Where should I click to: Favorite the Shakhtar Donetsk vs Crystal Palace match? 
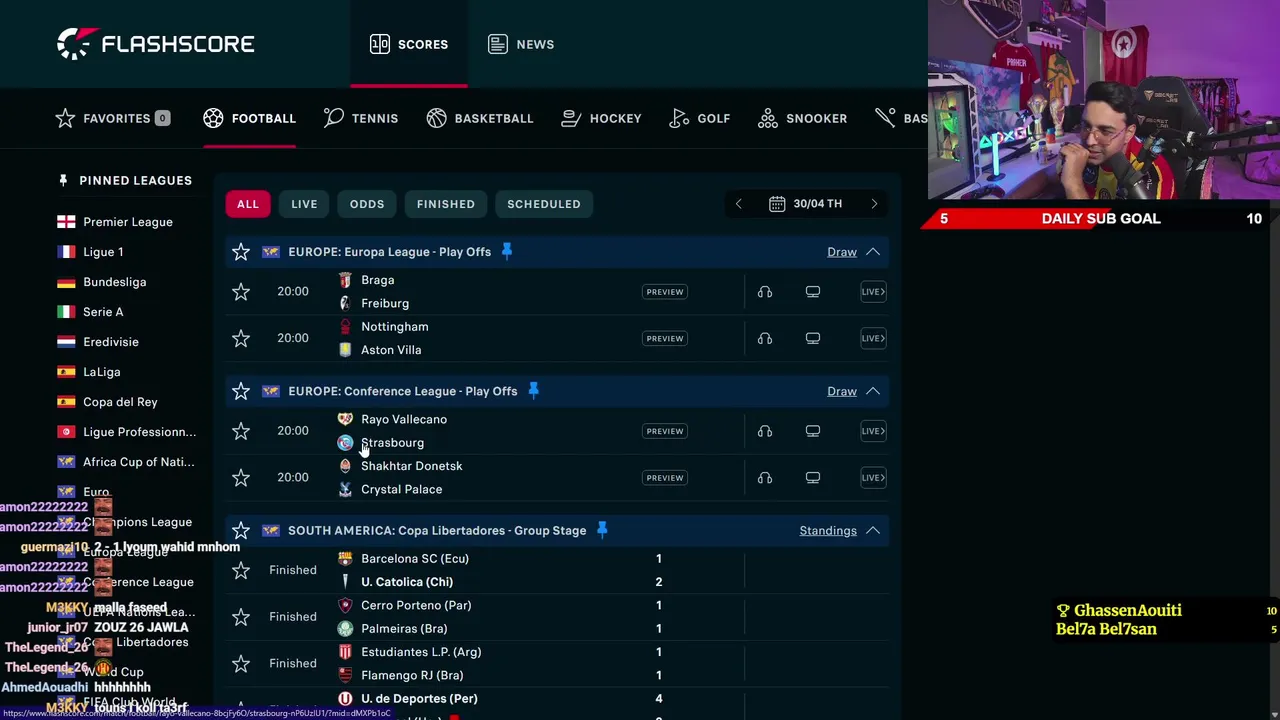(241, 477)
